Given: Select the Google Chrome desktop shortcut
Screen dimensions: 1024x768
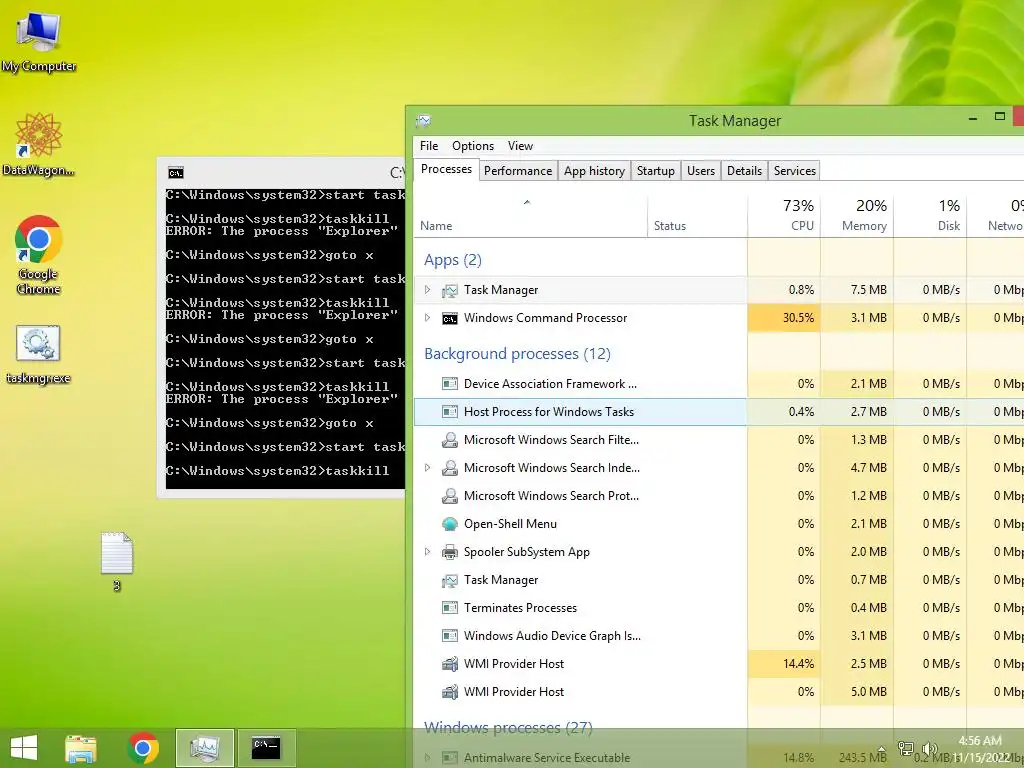Looking at the screenshot, I should (39, 255).
